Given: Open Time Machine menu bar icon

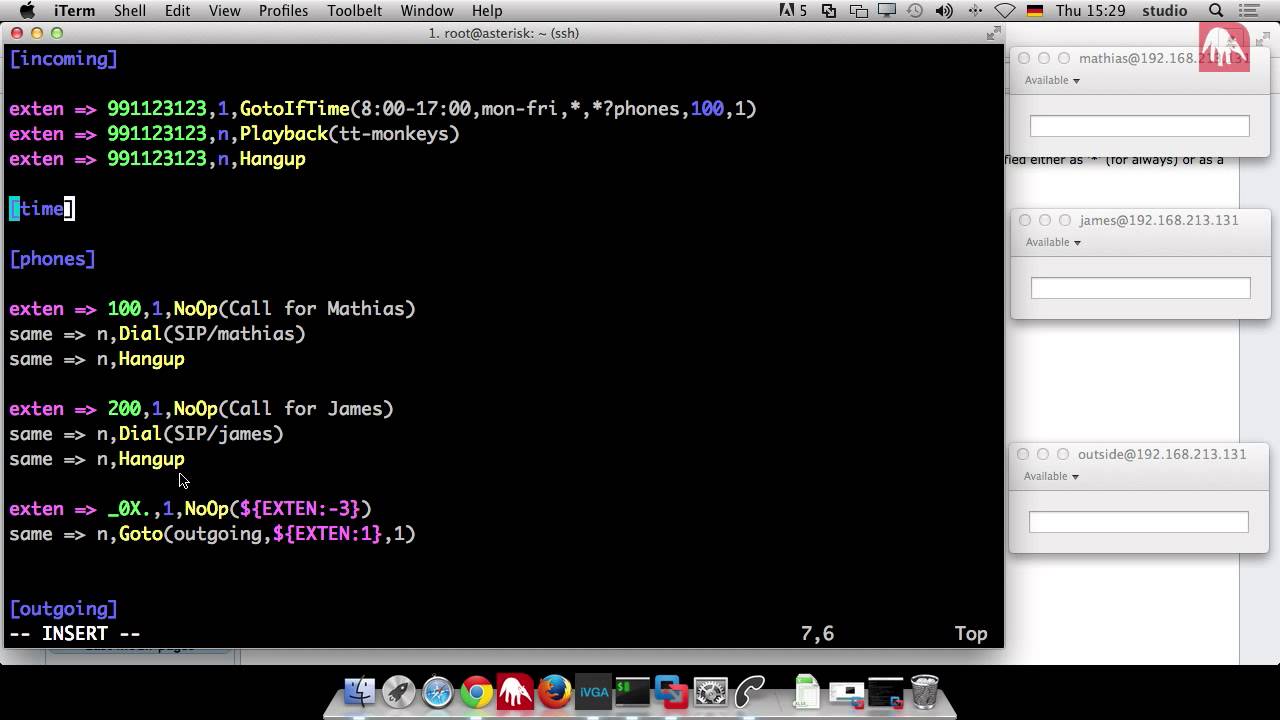Looking at the screenshot, I should point(915,11).
